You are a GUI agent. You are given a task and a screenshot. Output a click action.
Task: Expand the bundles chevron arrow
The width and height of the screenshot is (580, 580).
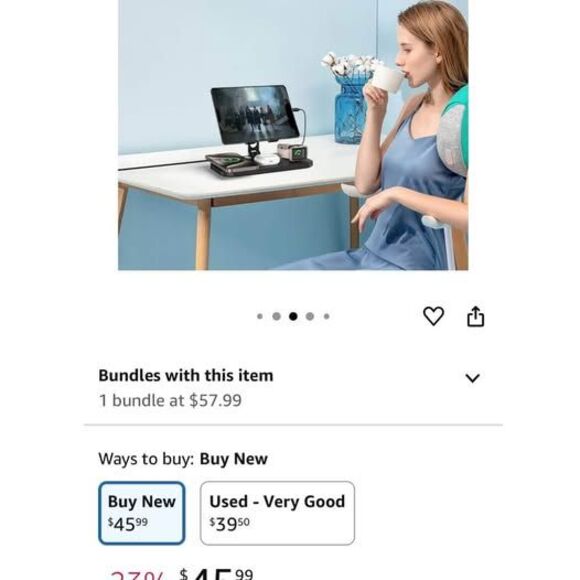pyautogui.click(x=472, y=378)
